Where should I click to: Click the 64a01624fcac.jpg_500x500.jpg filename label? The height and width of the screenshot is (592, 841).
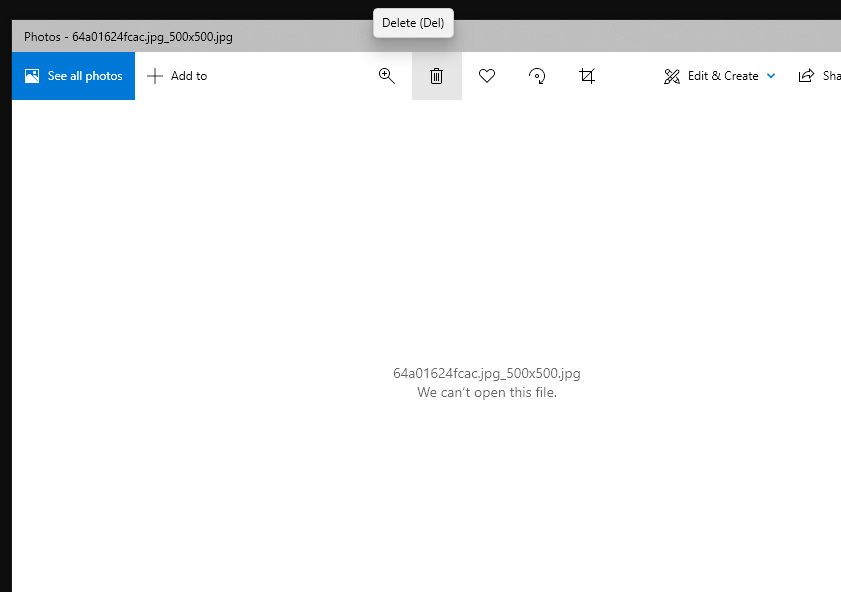(486, 373)
